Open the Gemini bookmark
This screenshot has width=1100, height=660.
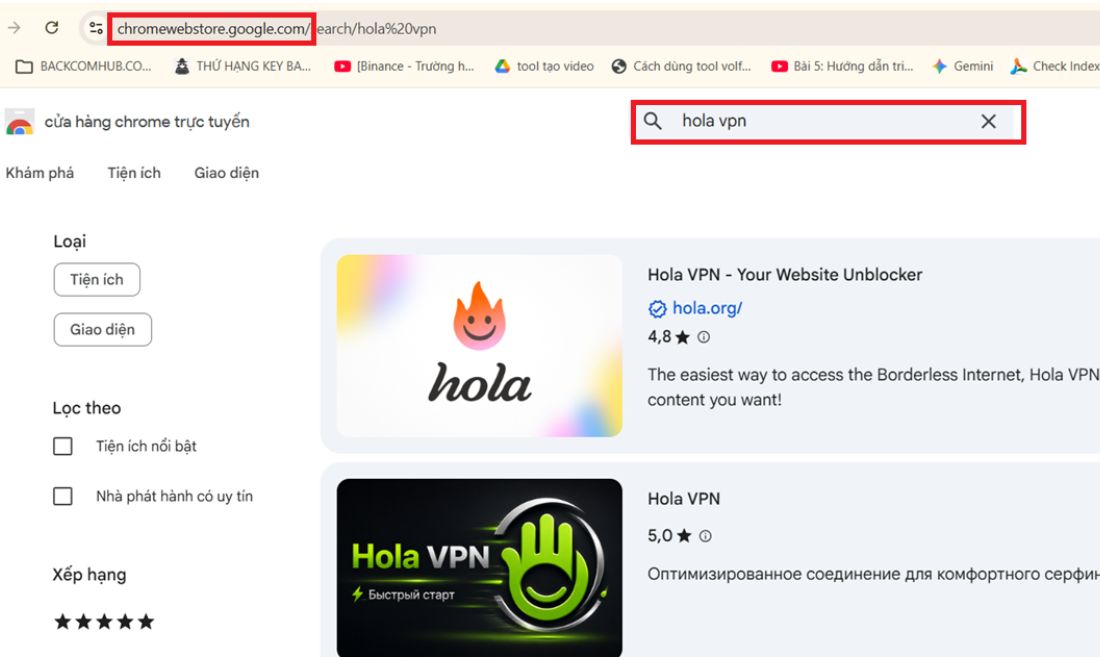pyautogui.click(x=962, y=67)
